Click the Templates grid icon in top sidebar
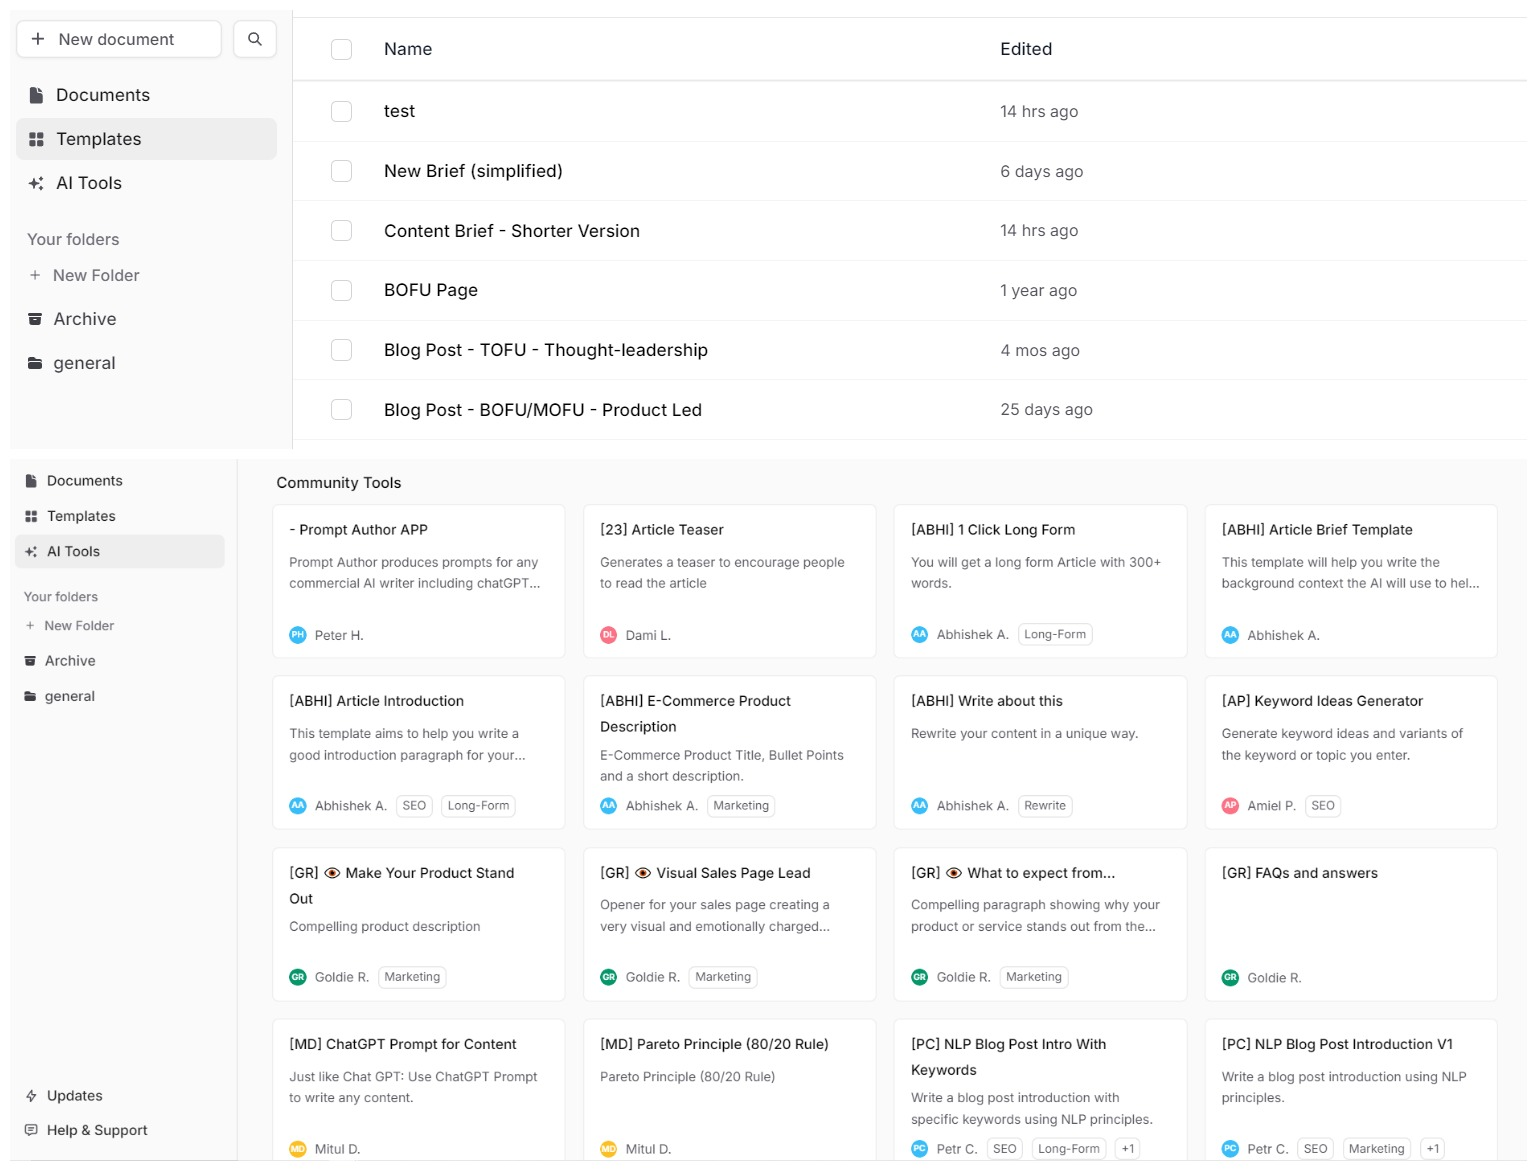The height and width of the screenshot is (1170, 1537). [x=36, y=139]
